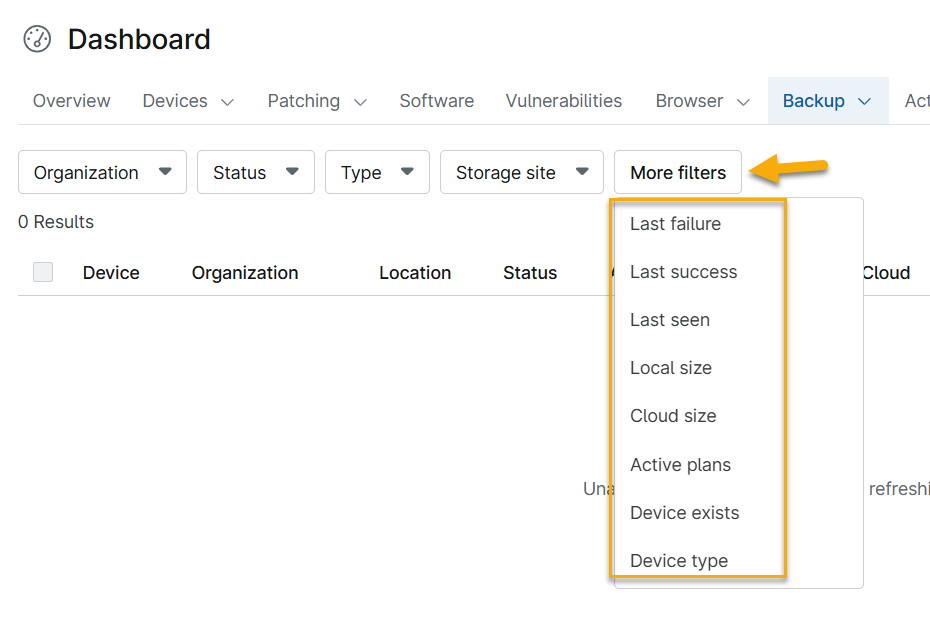Expand the Type filter dropdown

point(377,172)
